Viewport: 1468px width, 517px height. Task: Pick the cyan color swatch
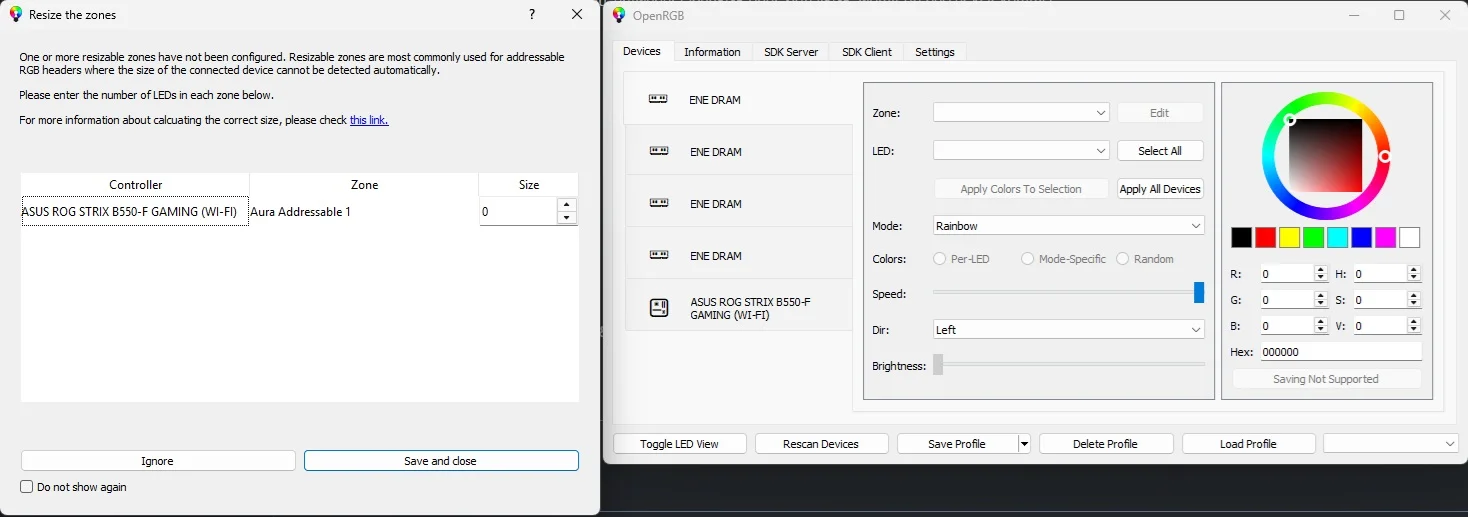(1337, 238)
